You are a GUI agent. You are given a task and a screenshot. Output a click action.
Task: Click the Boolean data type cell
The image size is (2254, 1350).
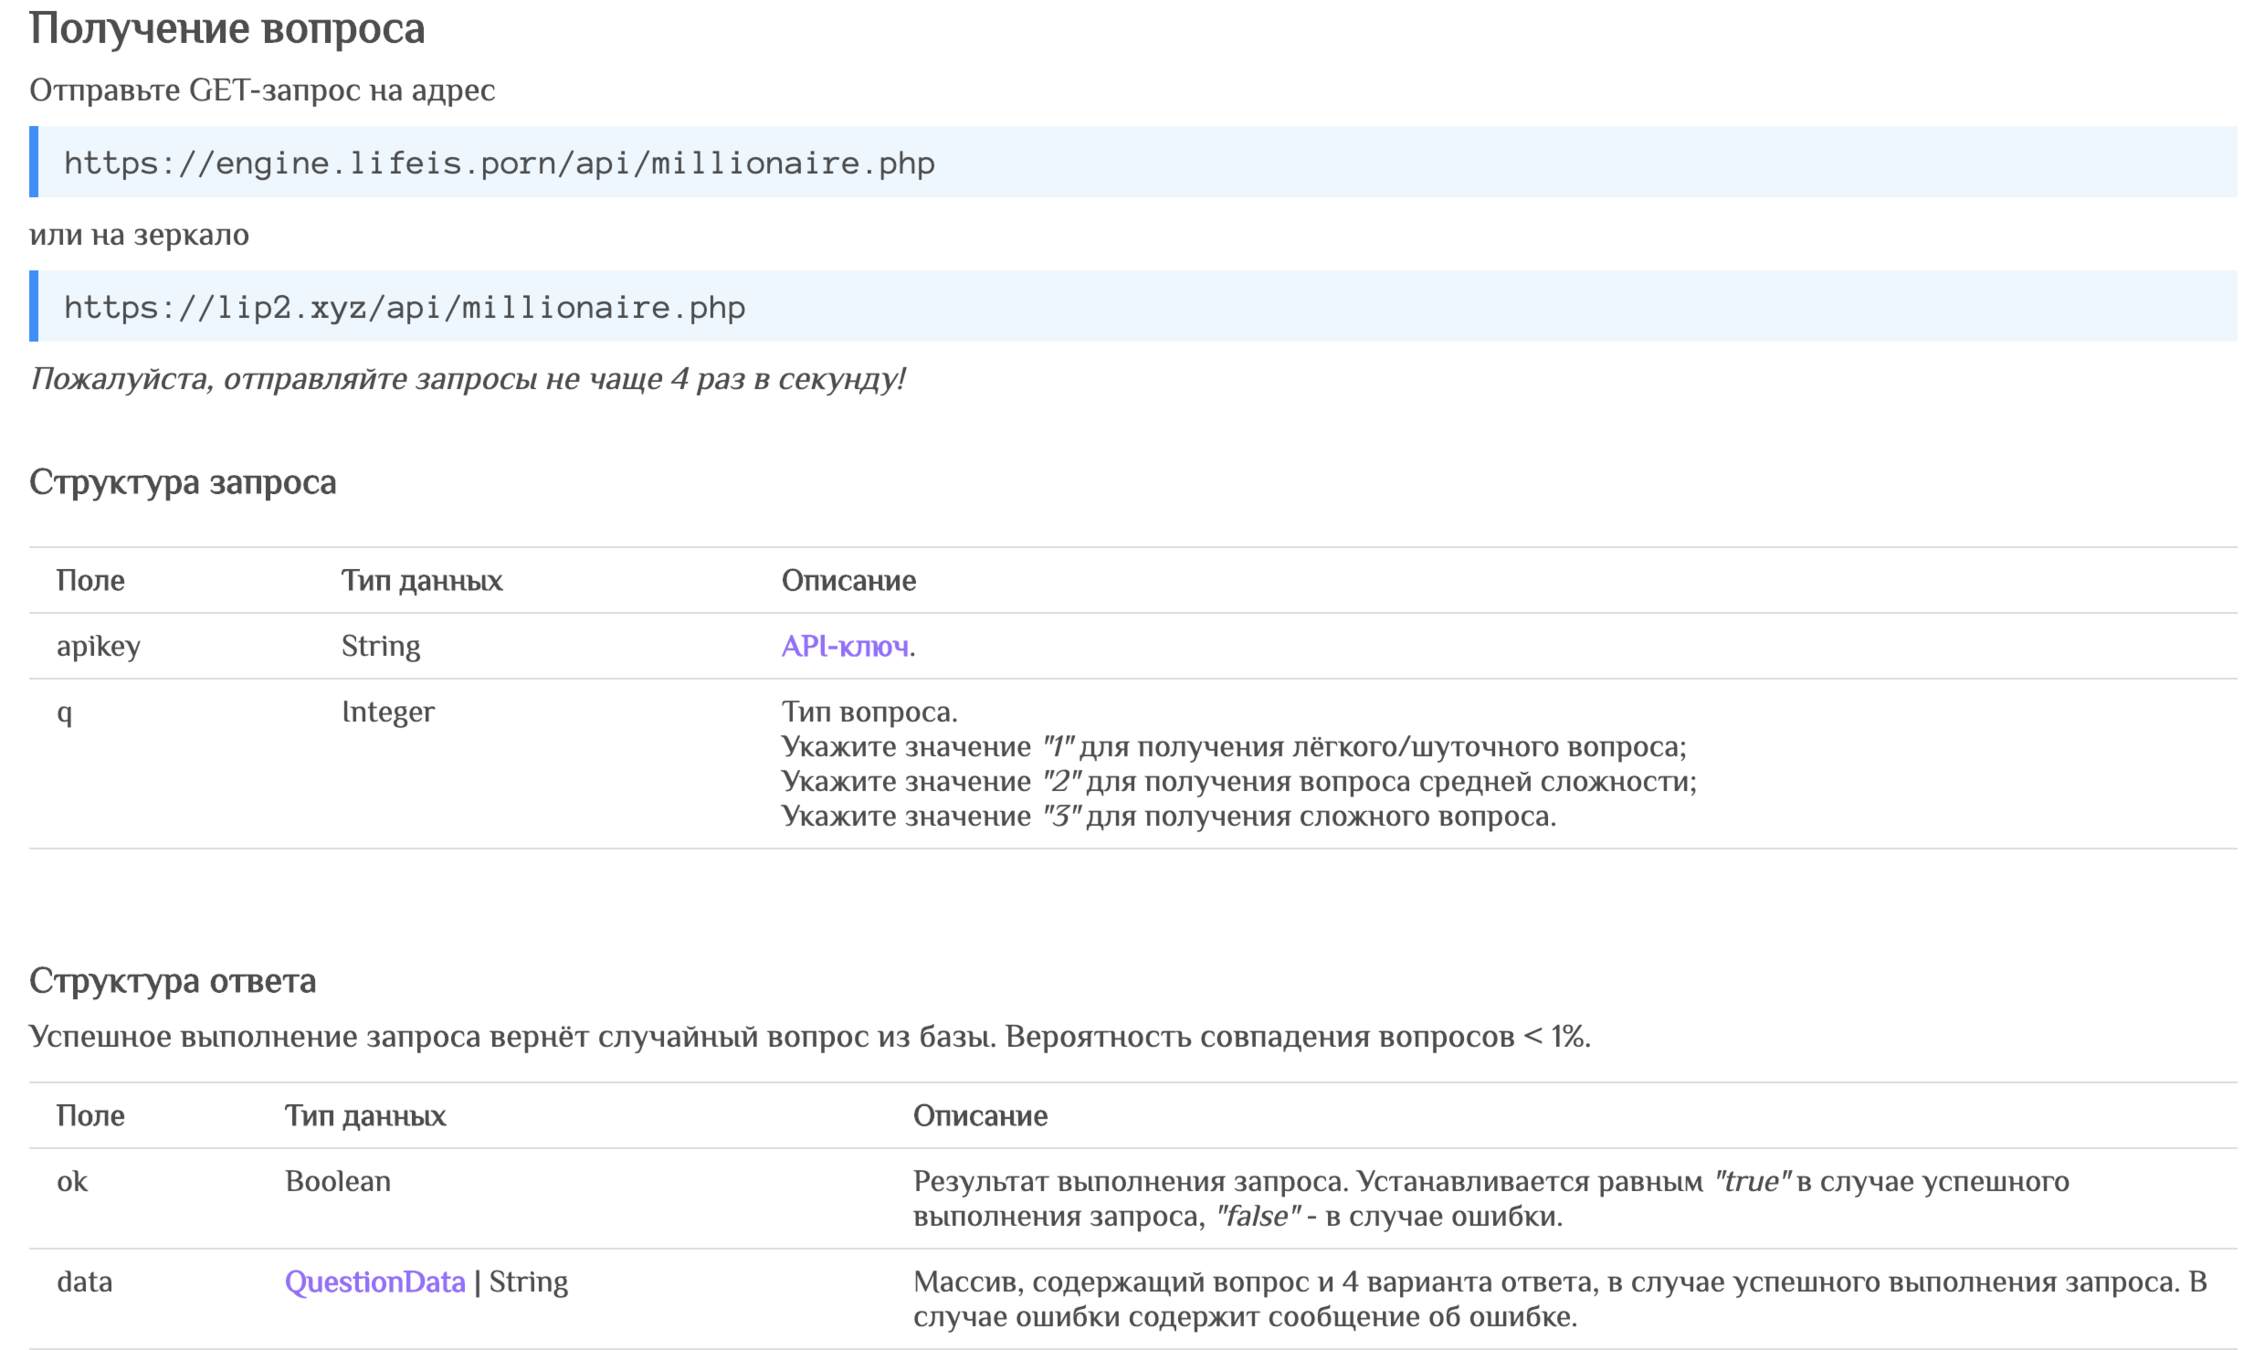tap(337, 1181)
